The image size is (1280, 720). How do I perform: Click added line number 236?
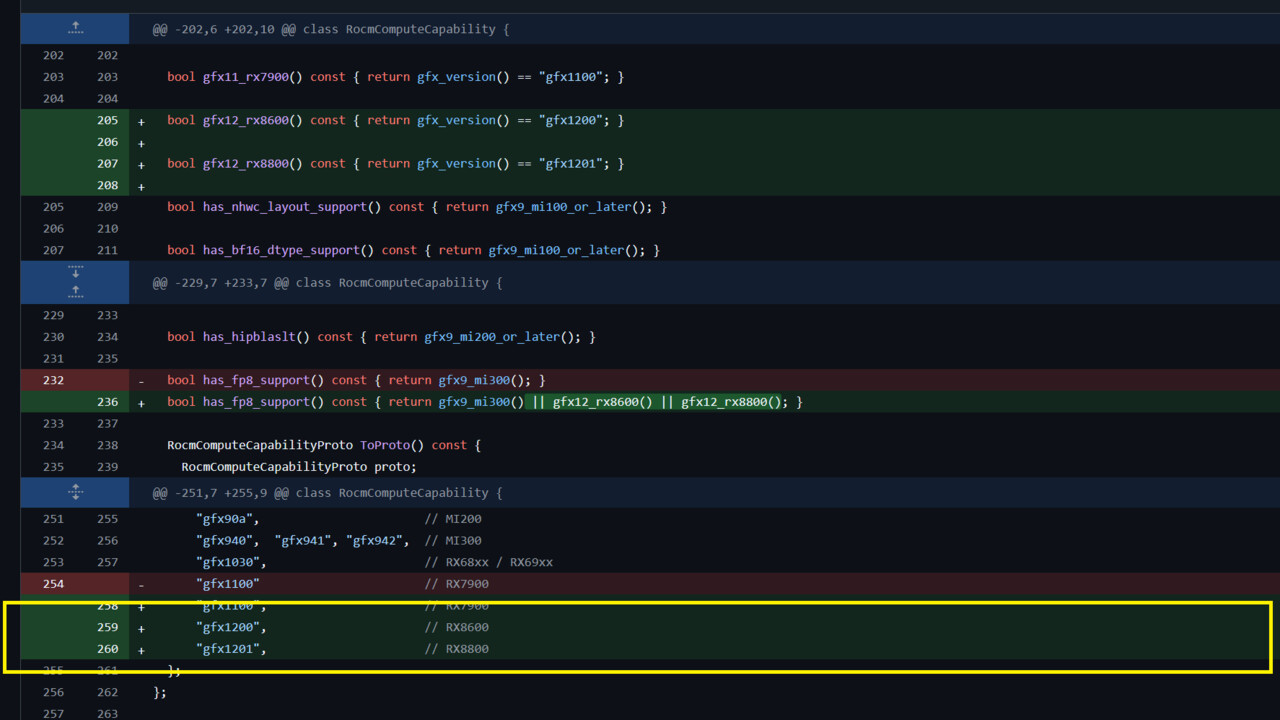[x=107, y=402]
